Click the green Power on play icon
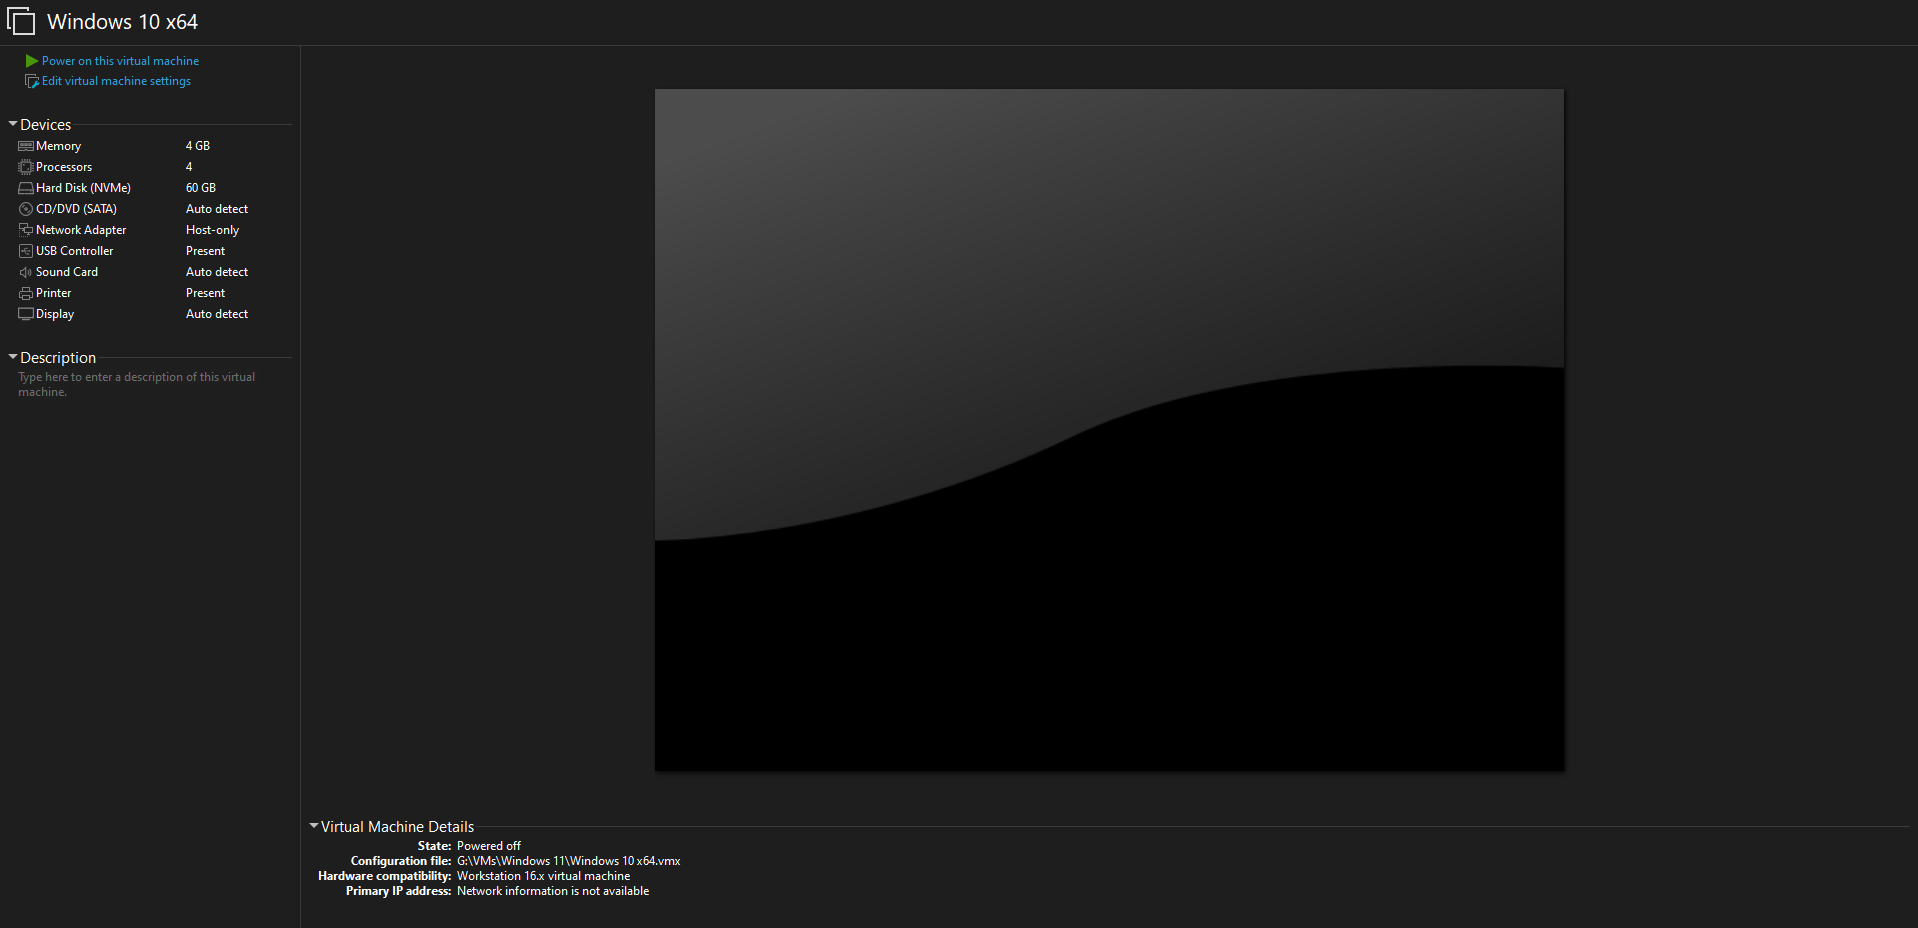1918x928 pixels. pyautogui.click(x=31, y=61)
